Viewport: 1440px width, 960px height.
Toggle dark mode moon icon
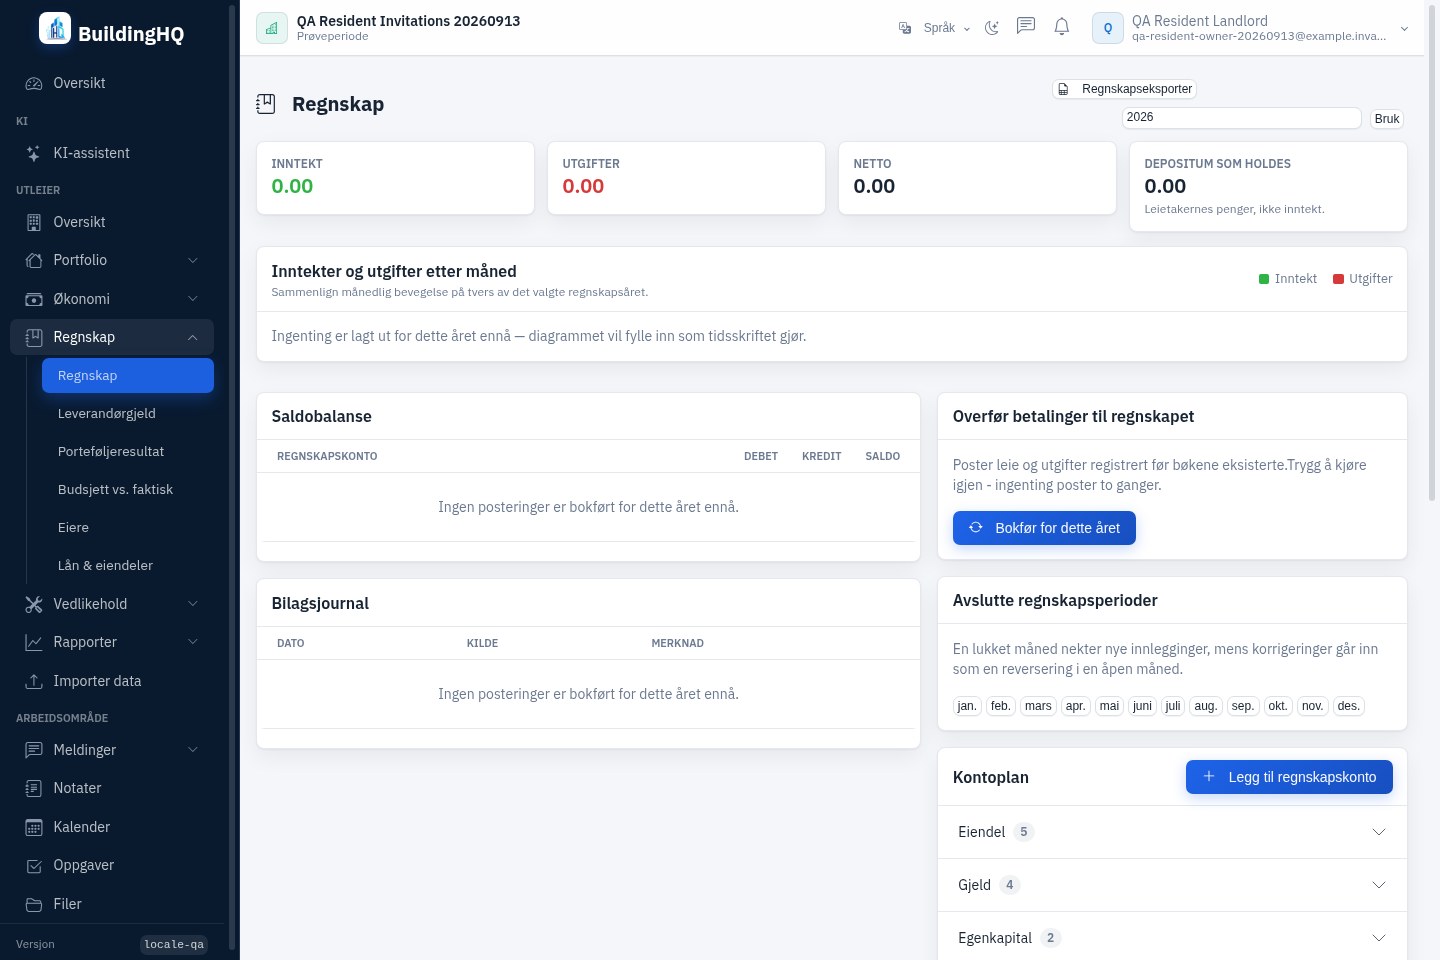coord(992,28)
